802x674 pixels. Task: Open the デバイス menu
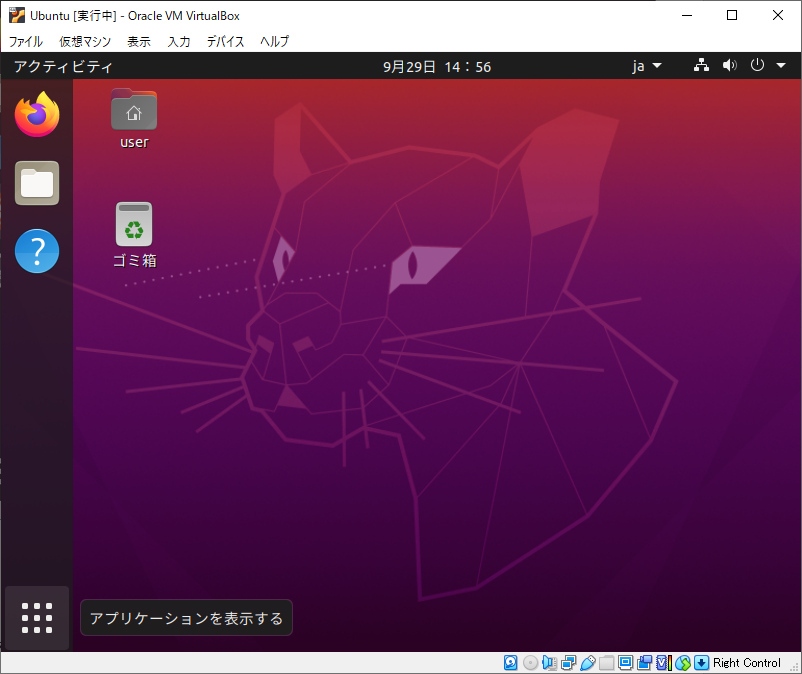click(x=225, y=41)
